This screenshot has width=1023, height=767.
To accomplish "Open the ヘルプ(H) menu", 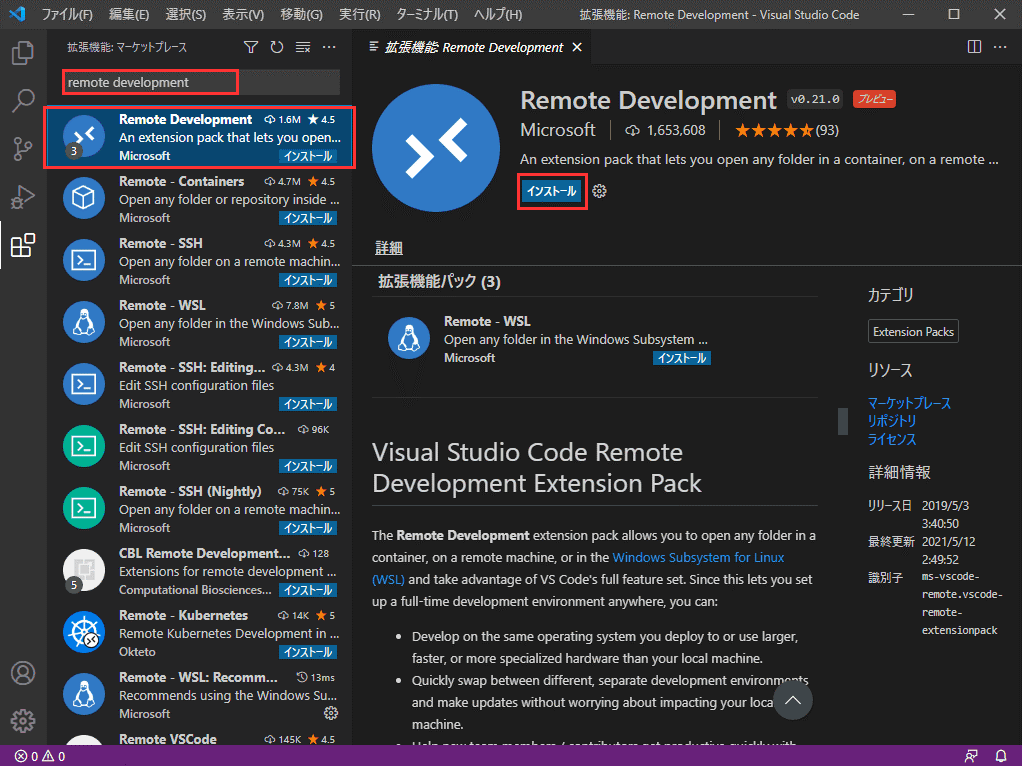I will tap(498, 14).
